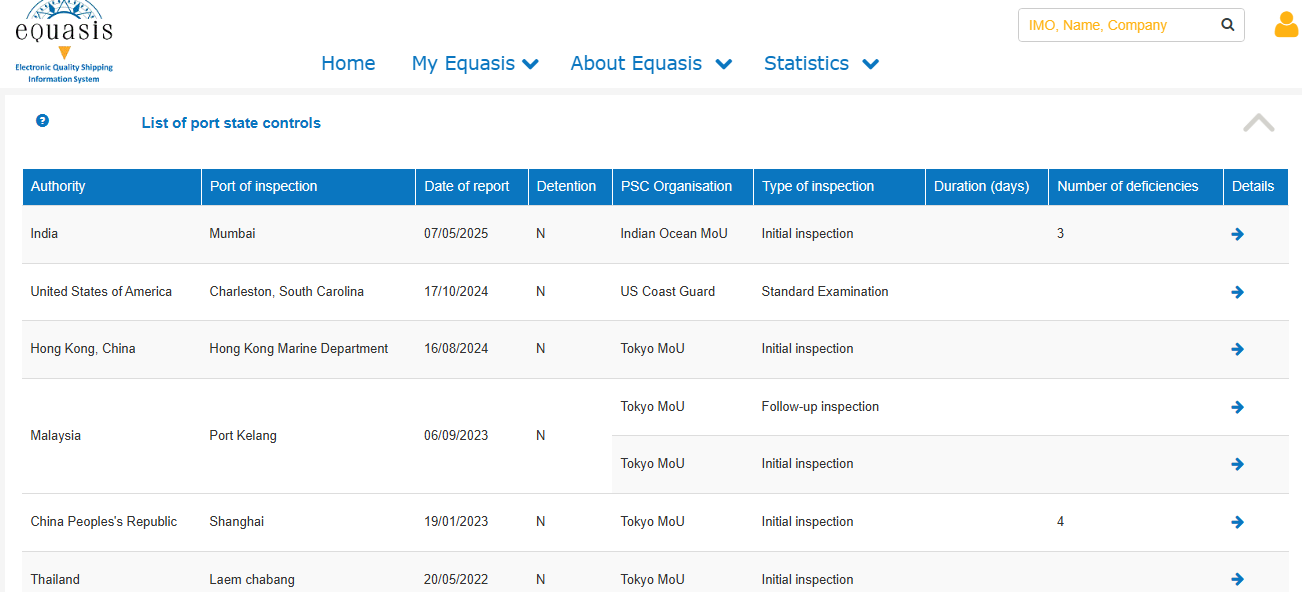Collapse the port state controls list

[1258, 123]
